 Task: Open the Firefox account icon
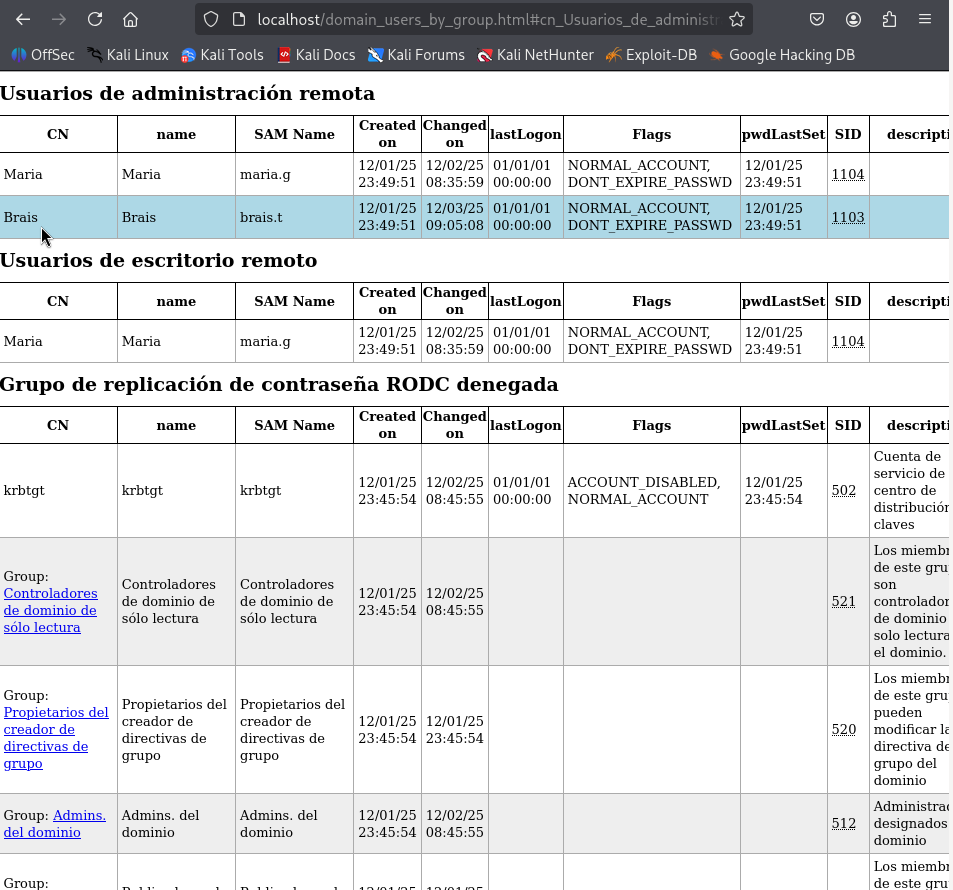coord(853,19)
